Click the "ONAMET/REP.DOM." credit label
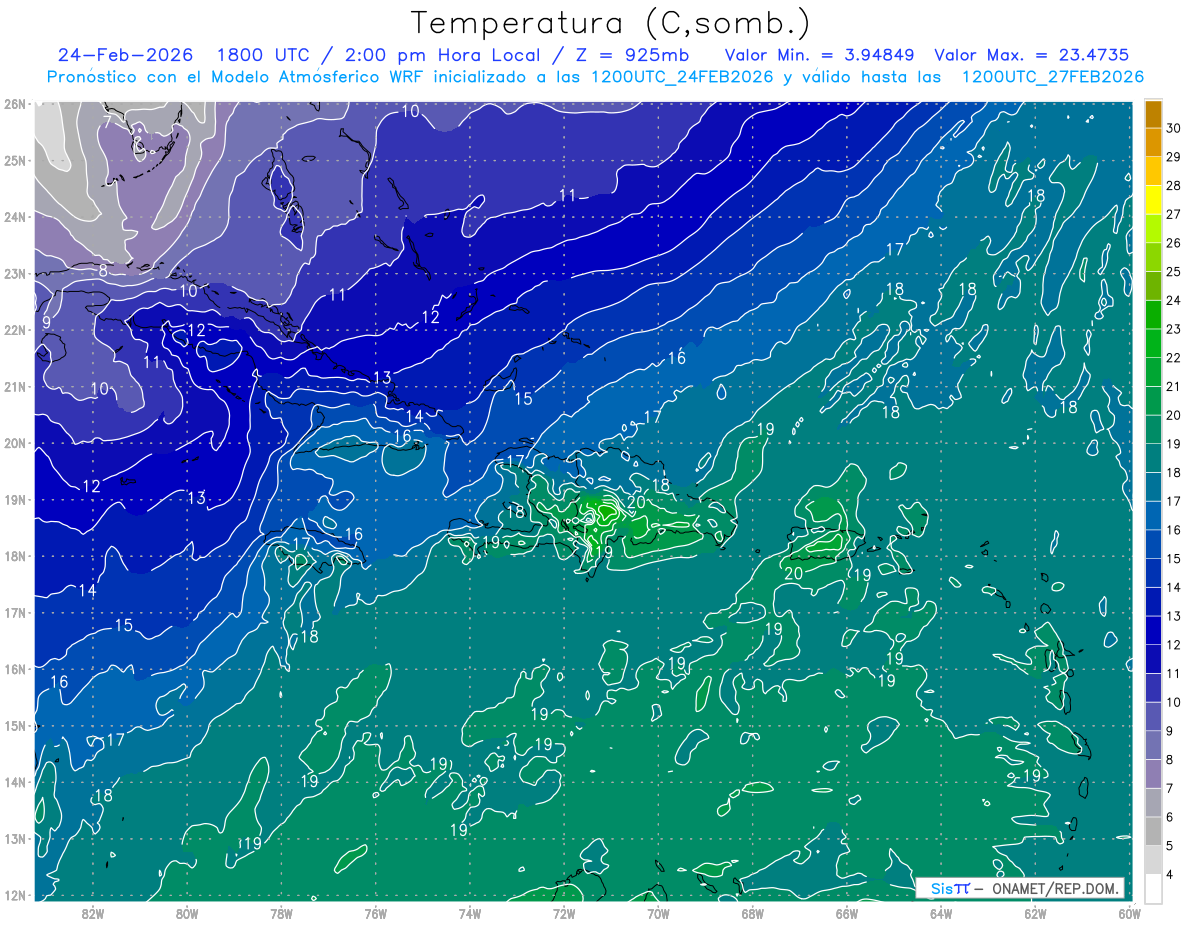 point(1053,888)
